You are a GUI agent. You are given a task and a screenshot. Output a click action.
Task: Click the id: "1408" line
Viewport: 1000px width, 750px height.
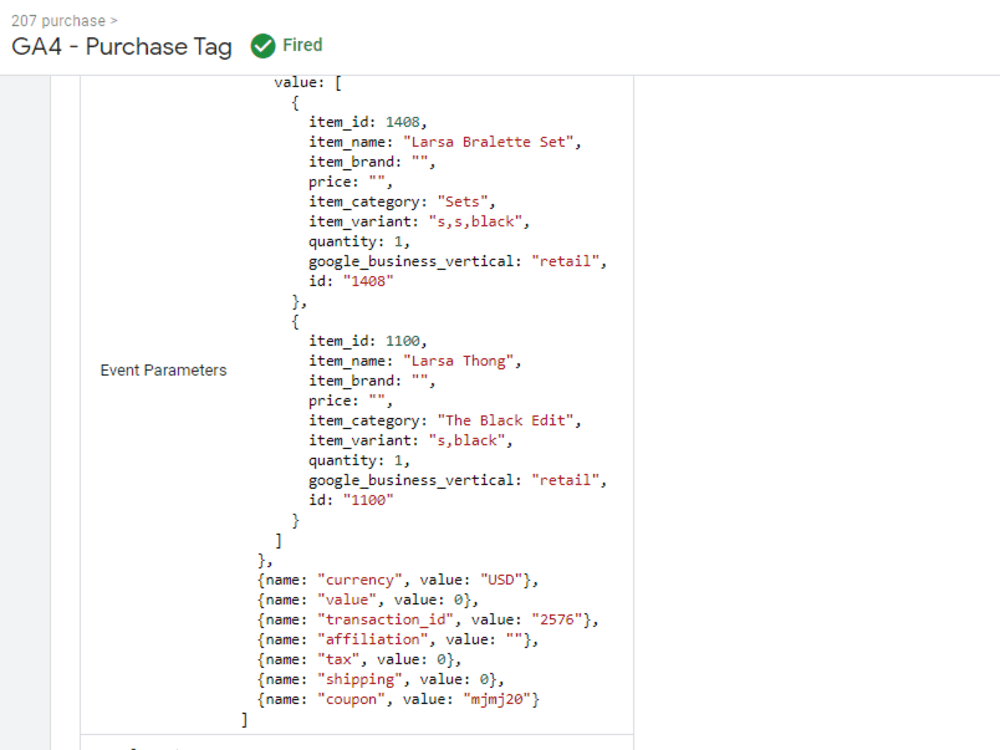click(351, 281)
